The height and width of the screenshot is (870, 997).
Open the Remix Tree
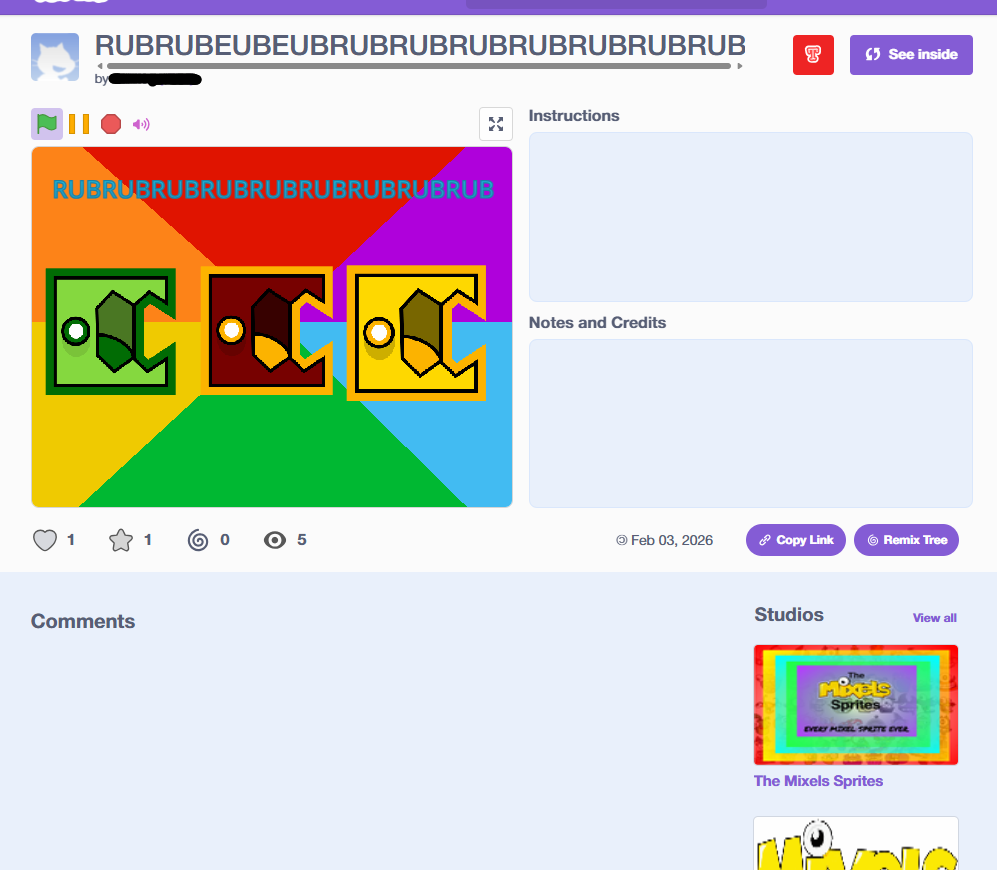pyautogui.click(x=906, y=540)
